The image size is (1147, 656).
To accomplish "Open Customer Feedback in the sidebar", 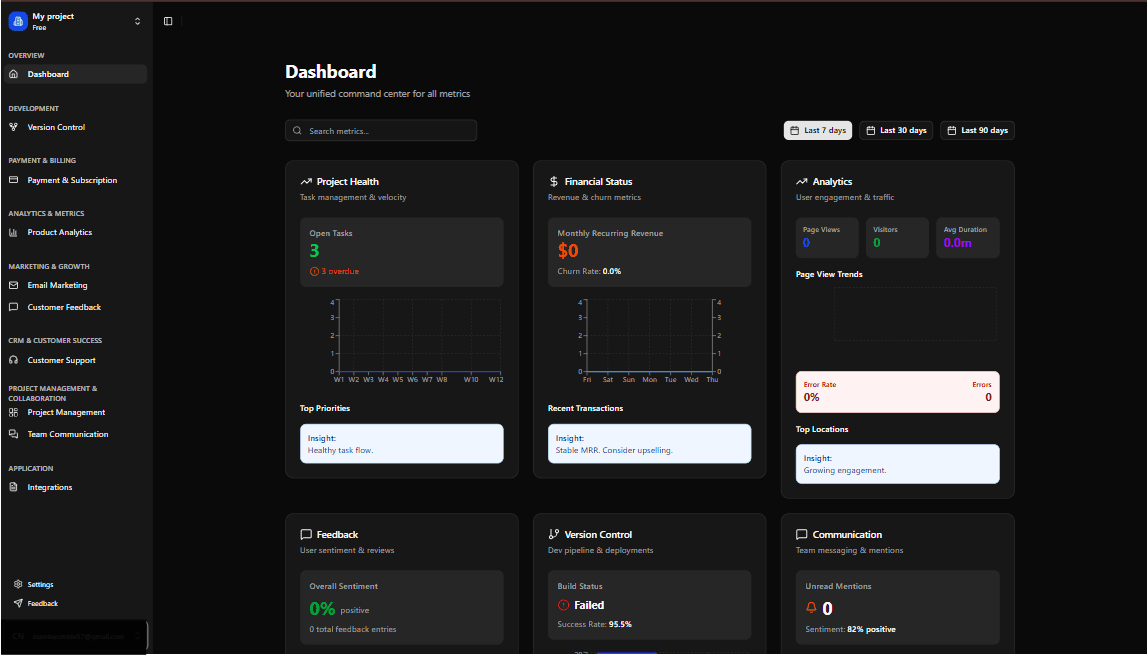I will pos(66,307).
